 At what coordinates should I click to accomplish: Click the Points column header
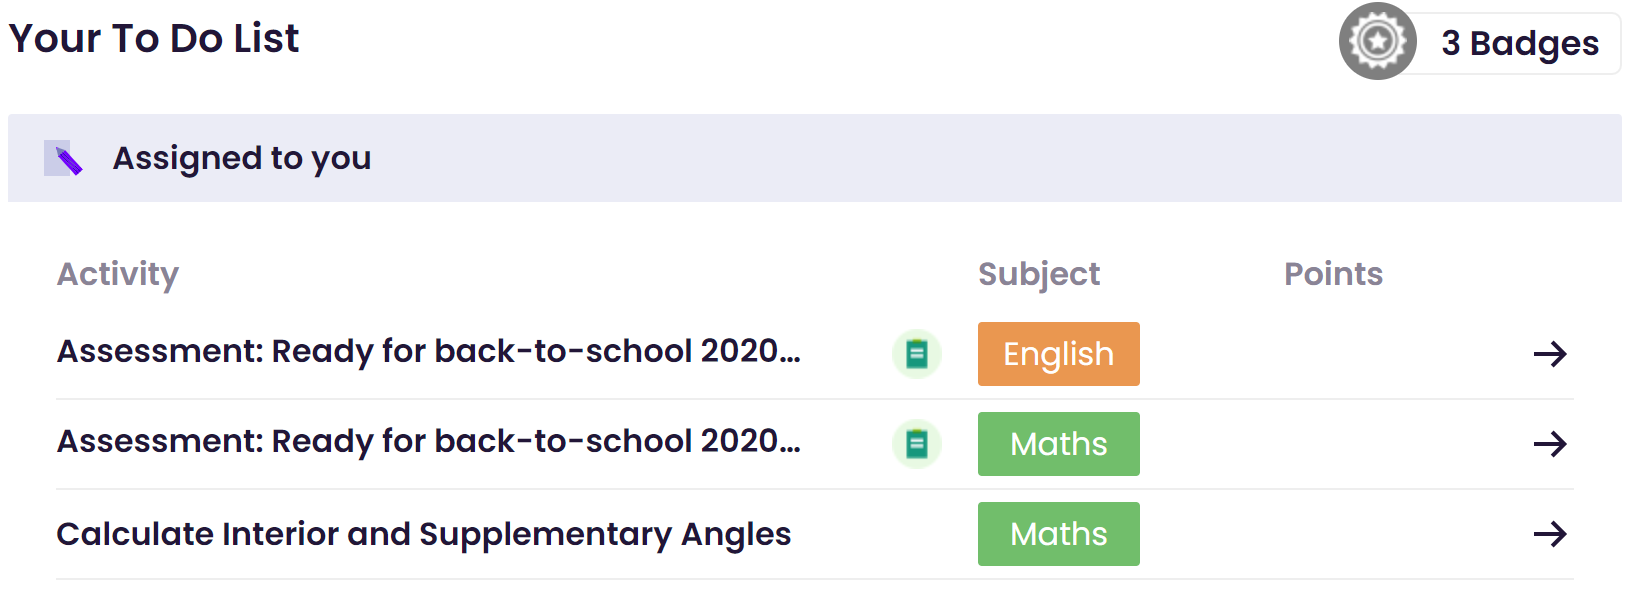pyautogui.click(x=1333, y=274)
